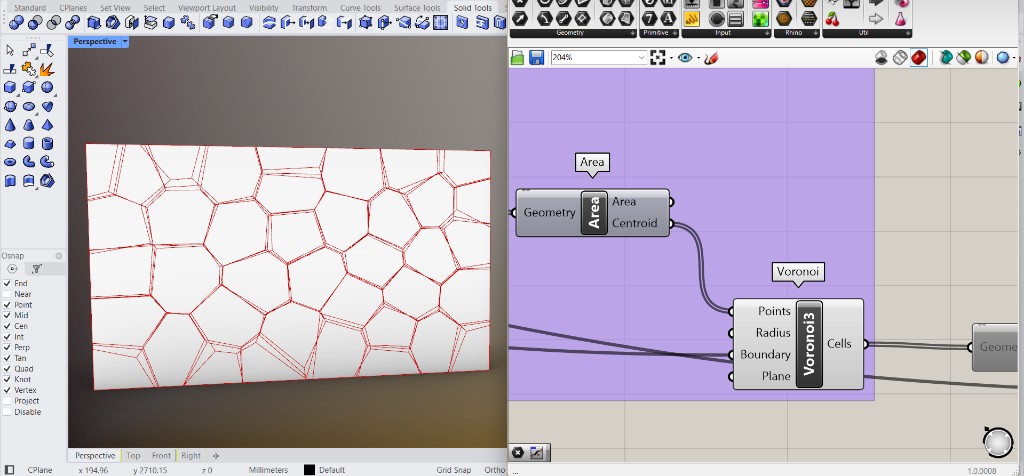Choose the Explode tool with orange burst
Image resolution: width=1024 pixels, height=476 pixels.
46,69
